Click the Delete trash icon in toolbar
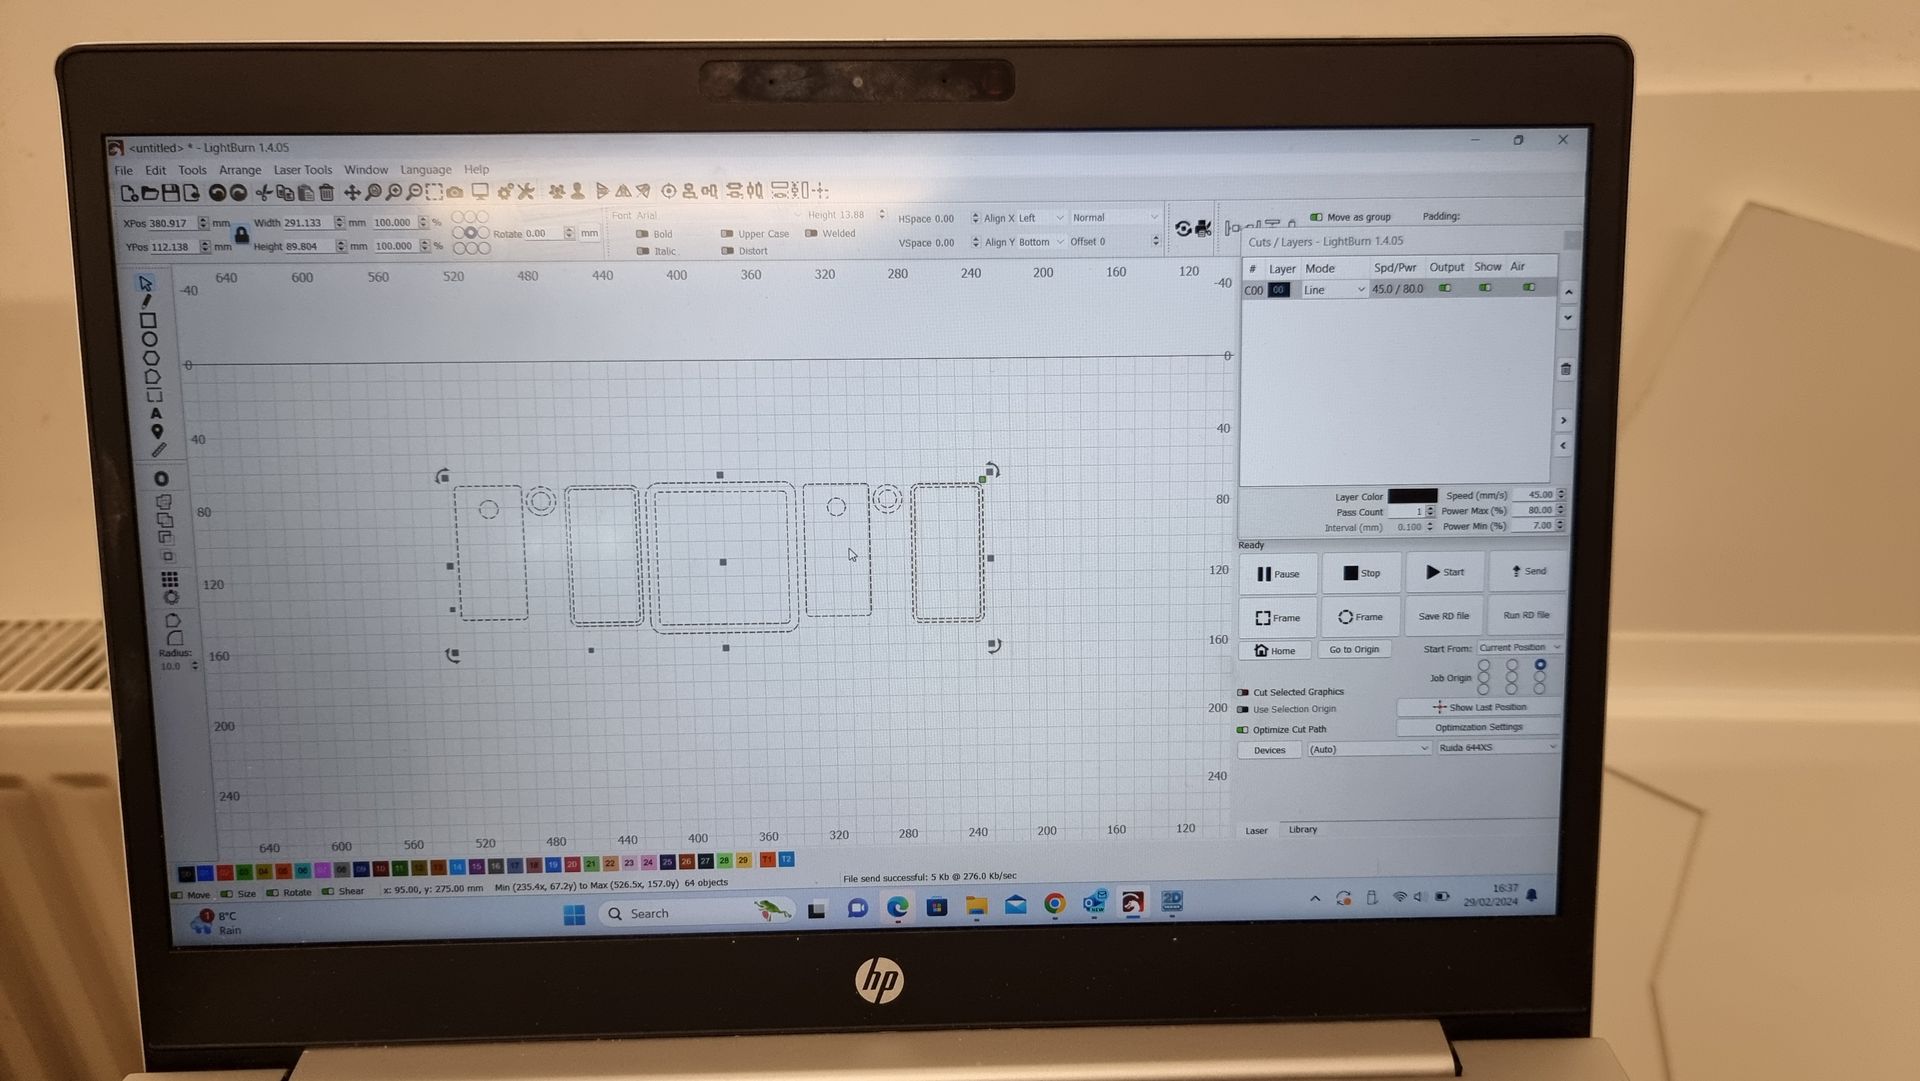 (x=326, y=192)
